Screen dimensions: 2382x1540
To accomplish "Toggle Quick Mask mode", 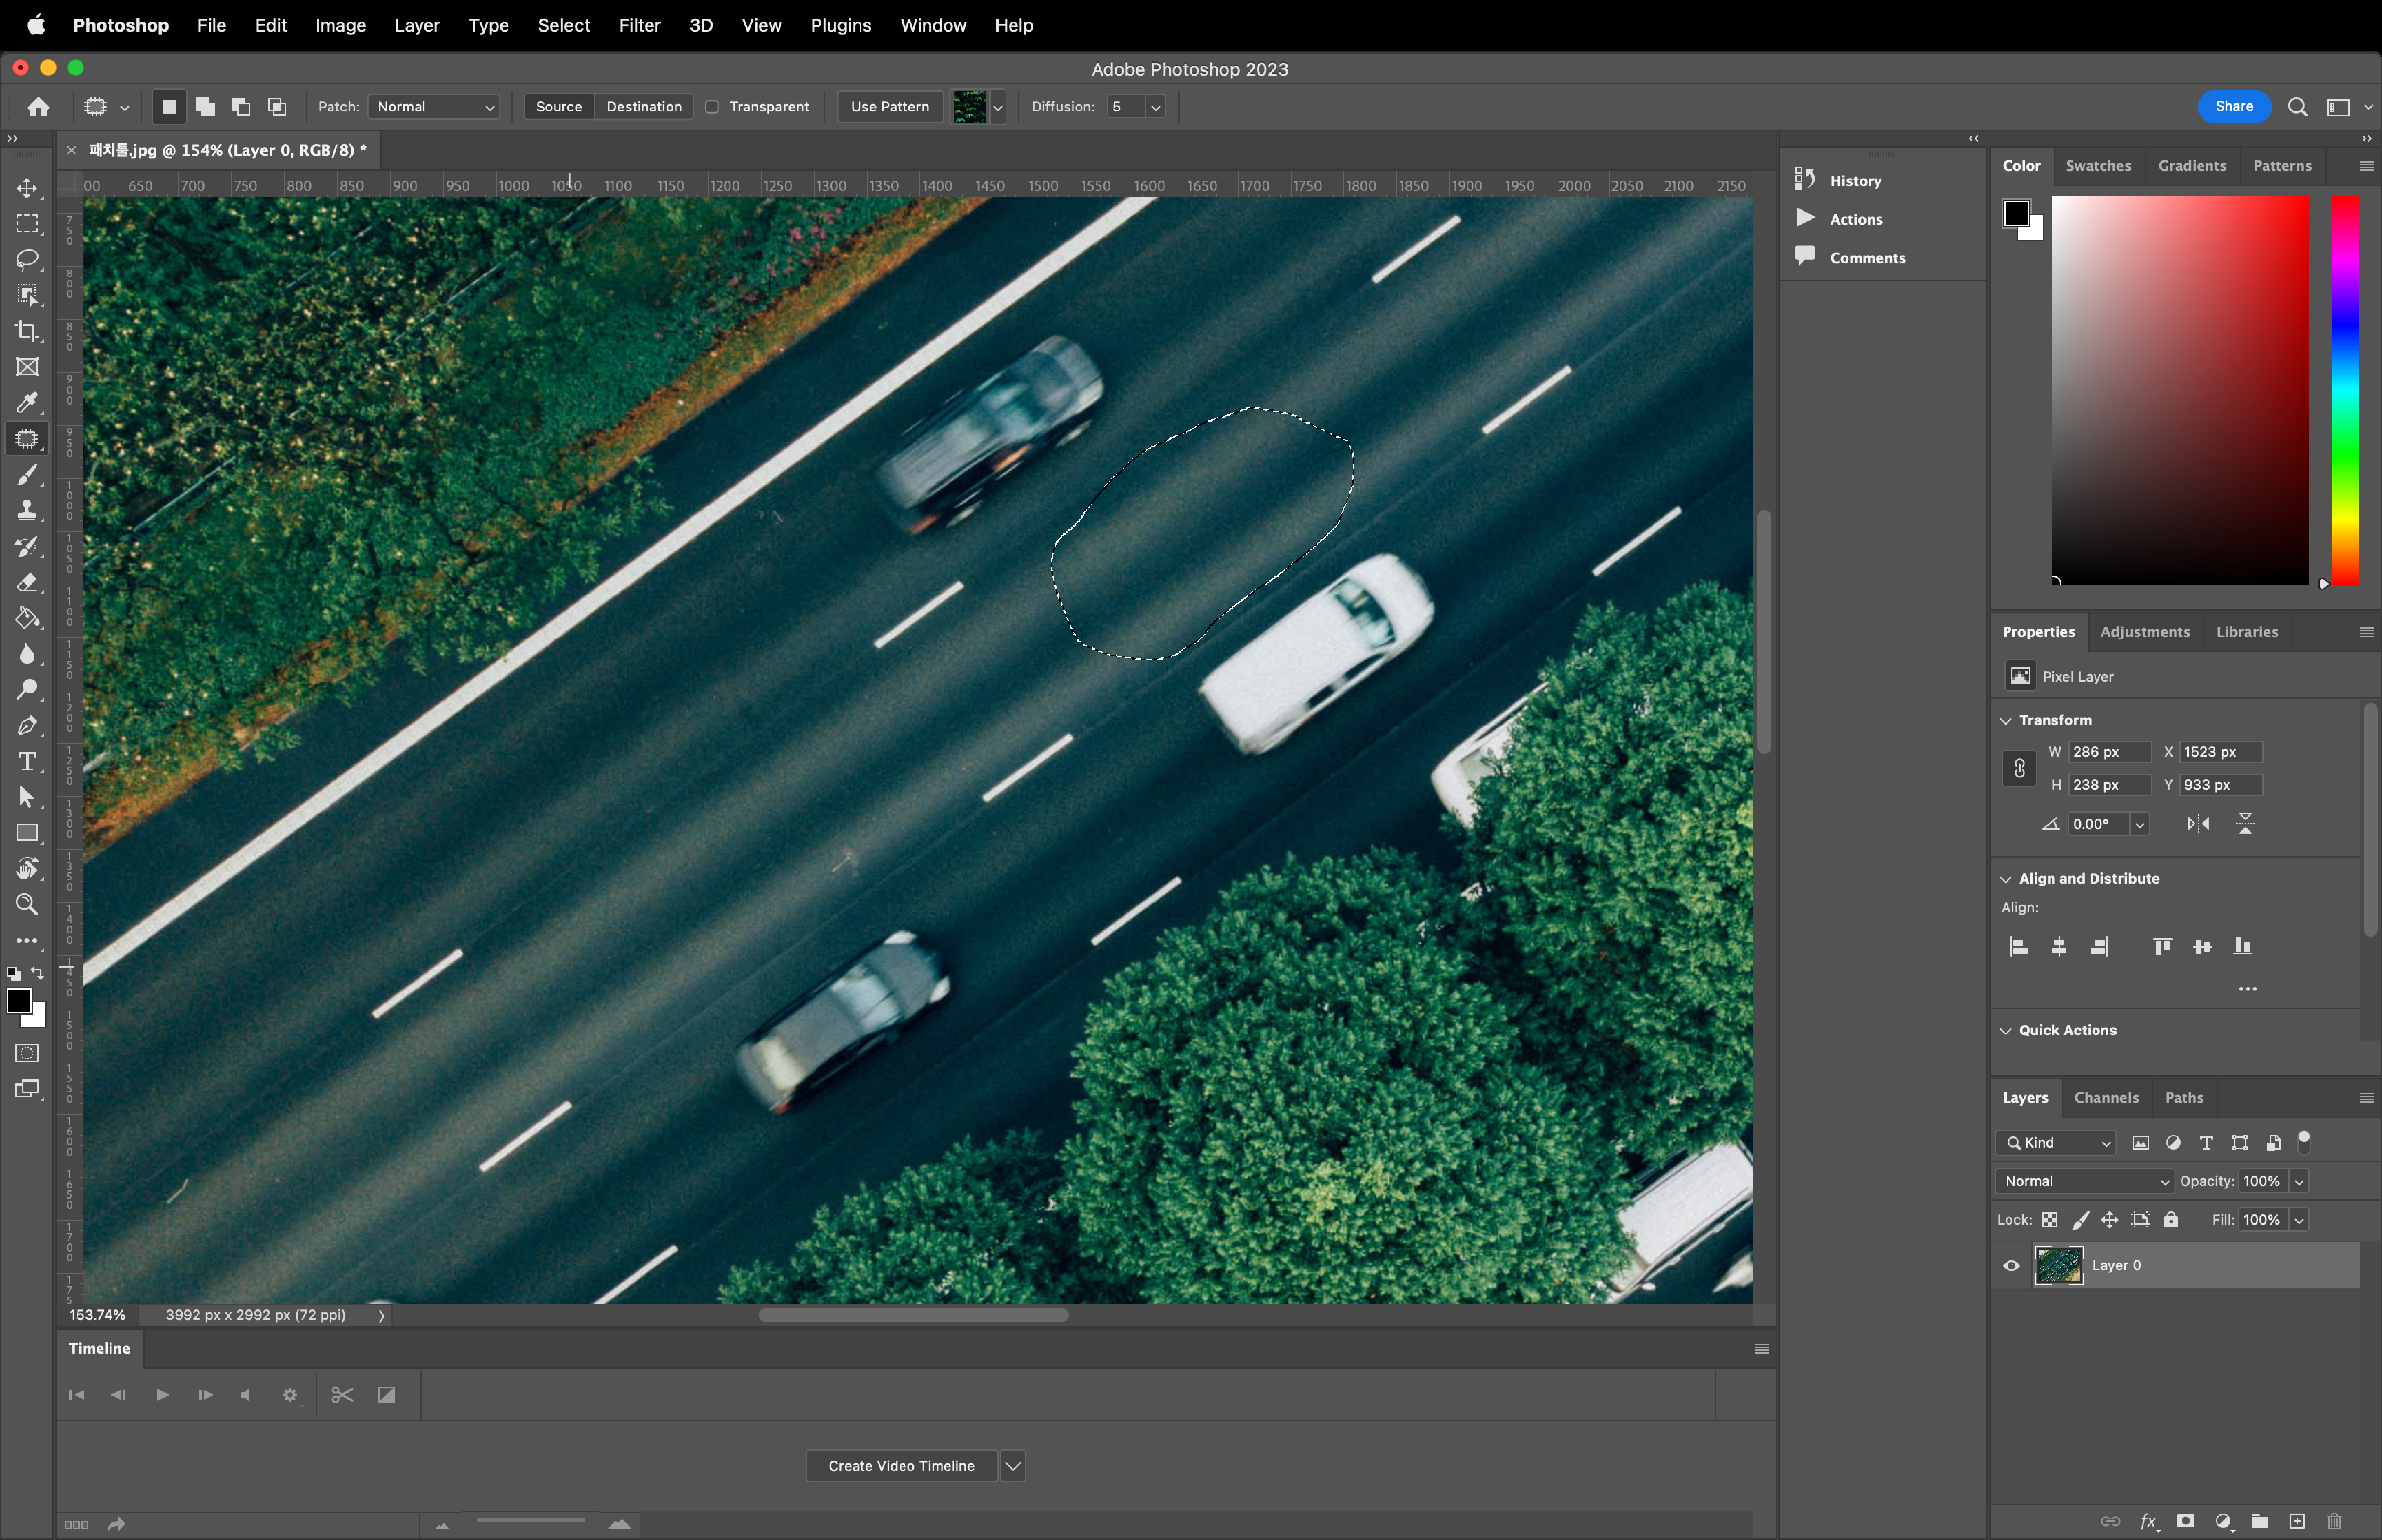I will 27,1053.
